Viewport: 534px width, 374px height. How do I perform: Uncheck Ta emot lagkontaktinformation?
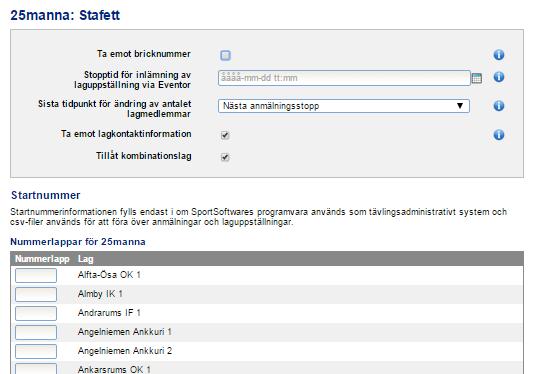tap(225, 135)
